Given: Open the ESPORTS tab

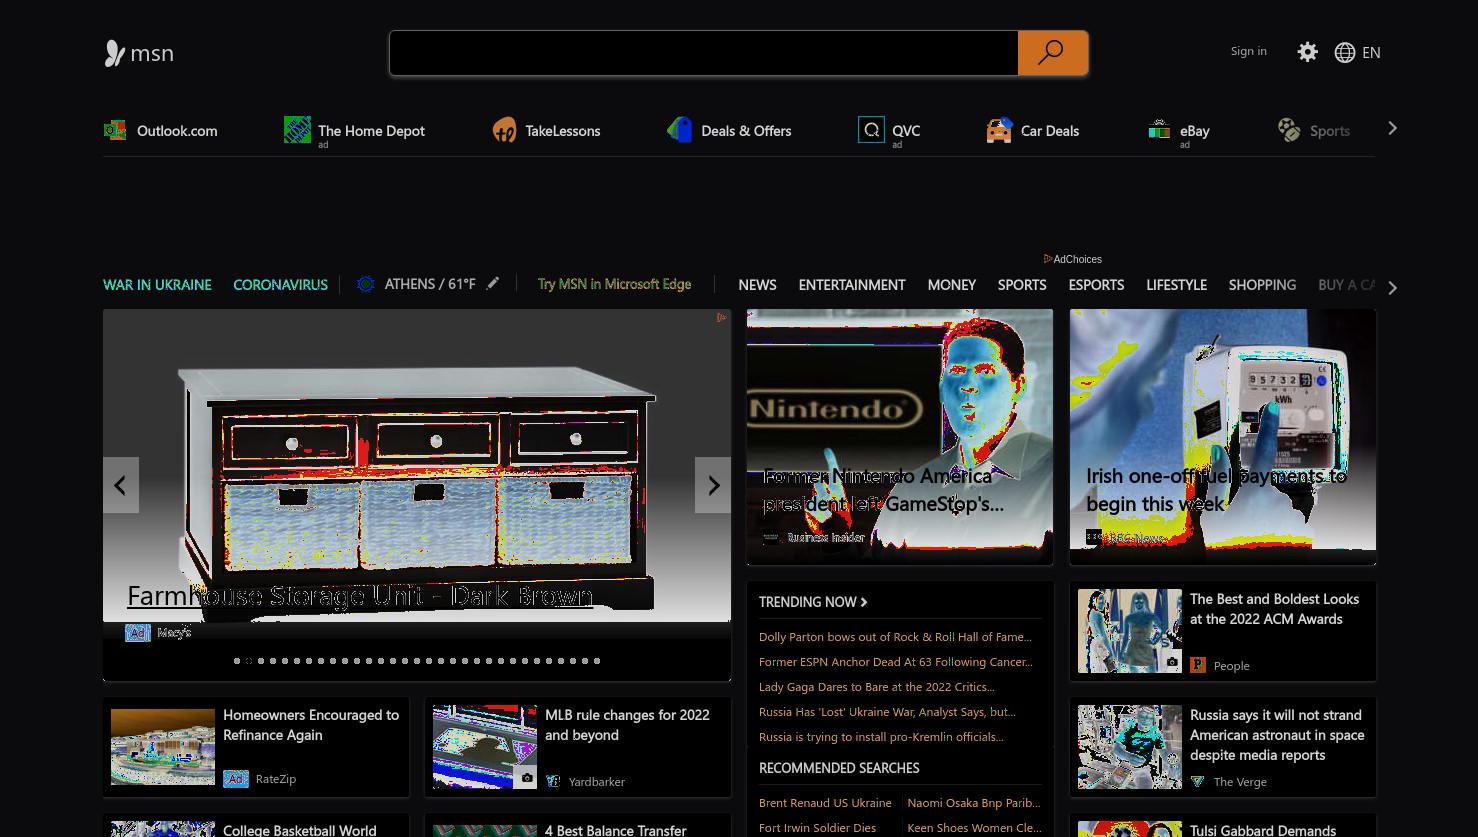Looking at the screenshot, I should [x=1096, y=284].
